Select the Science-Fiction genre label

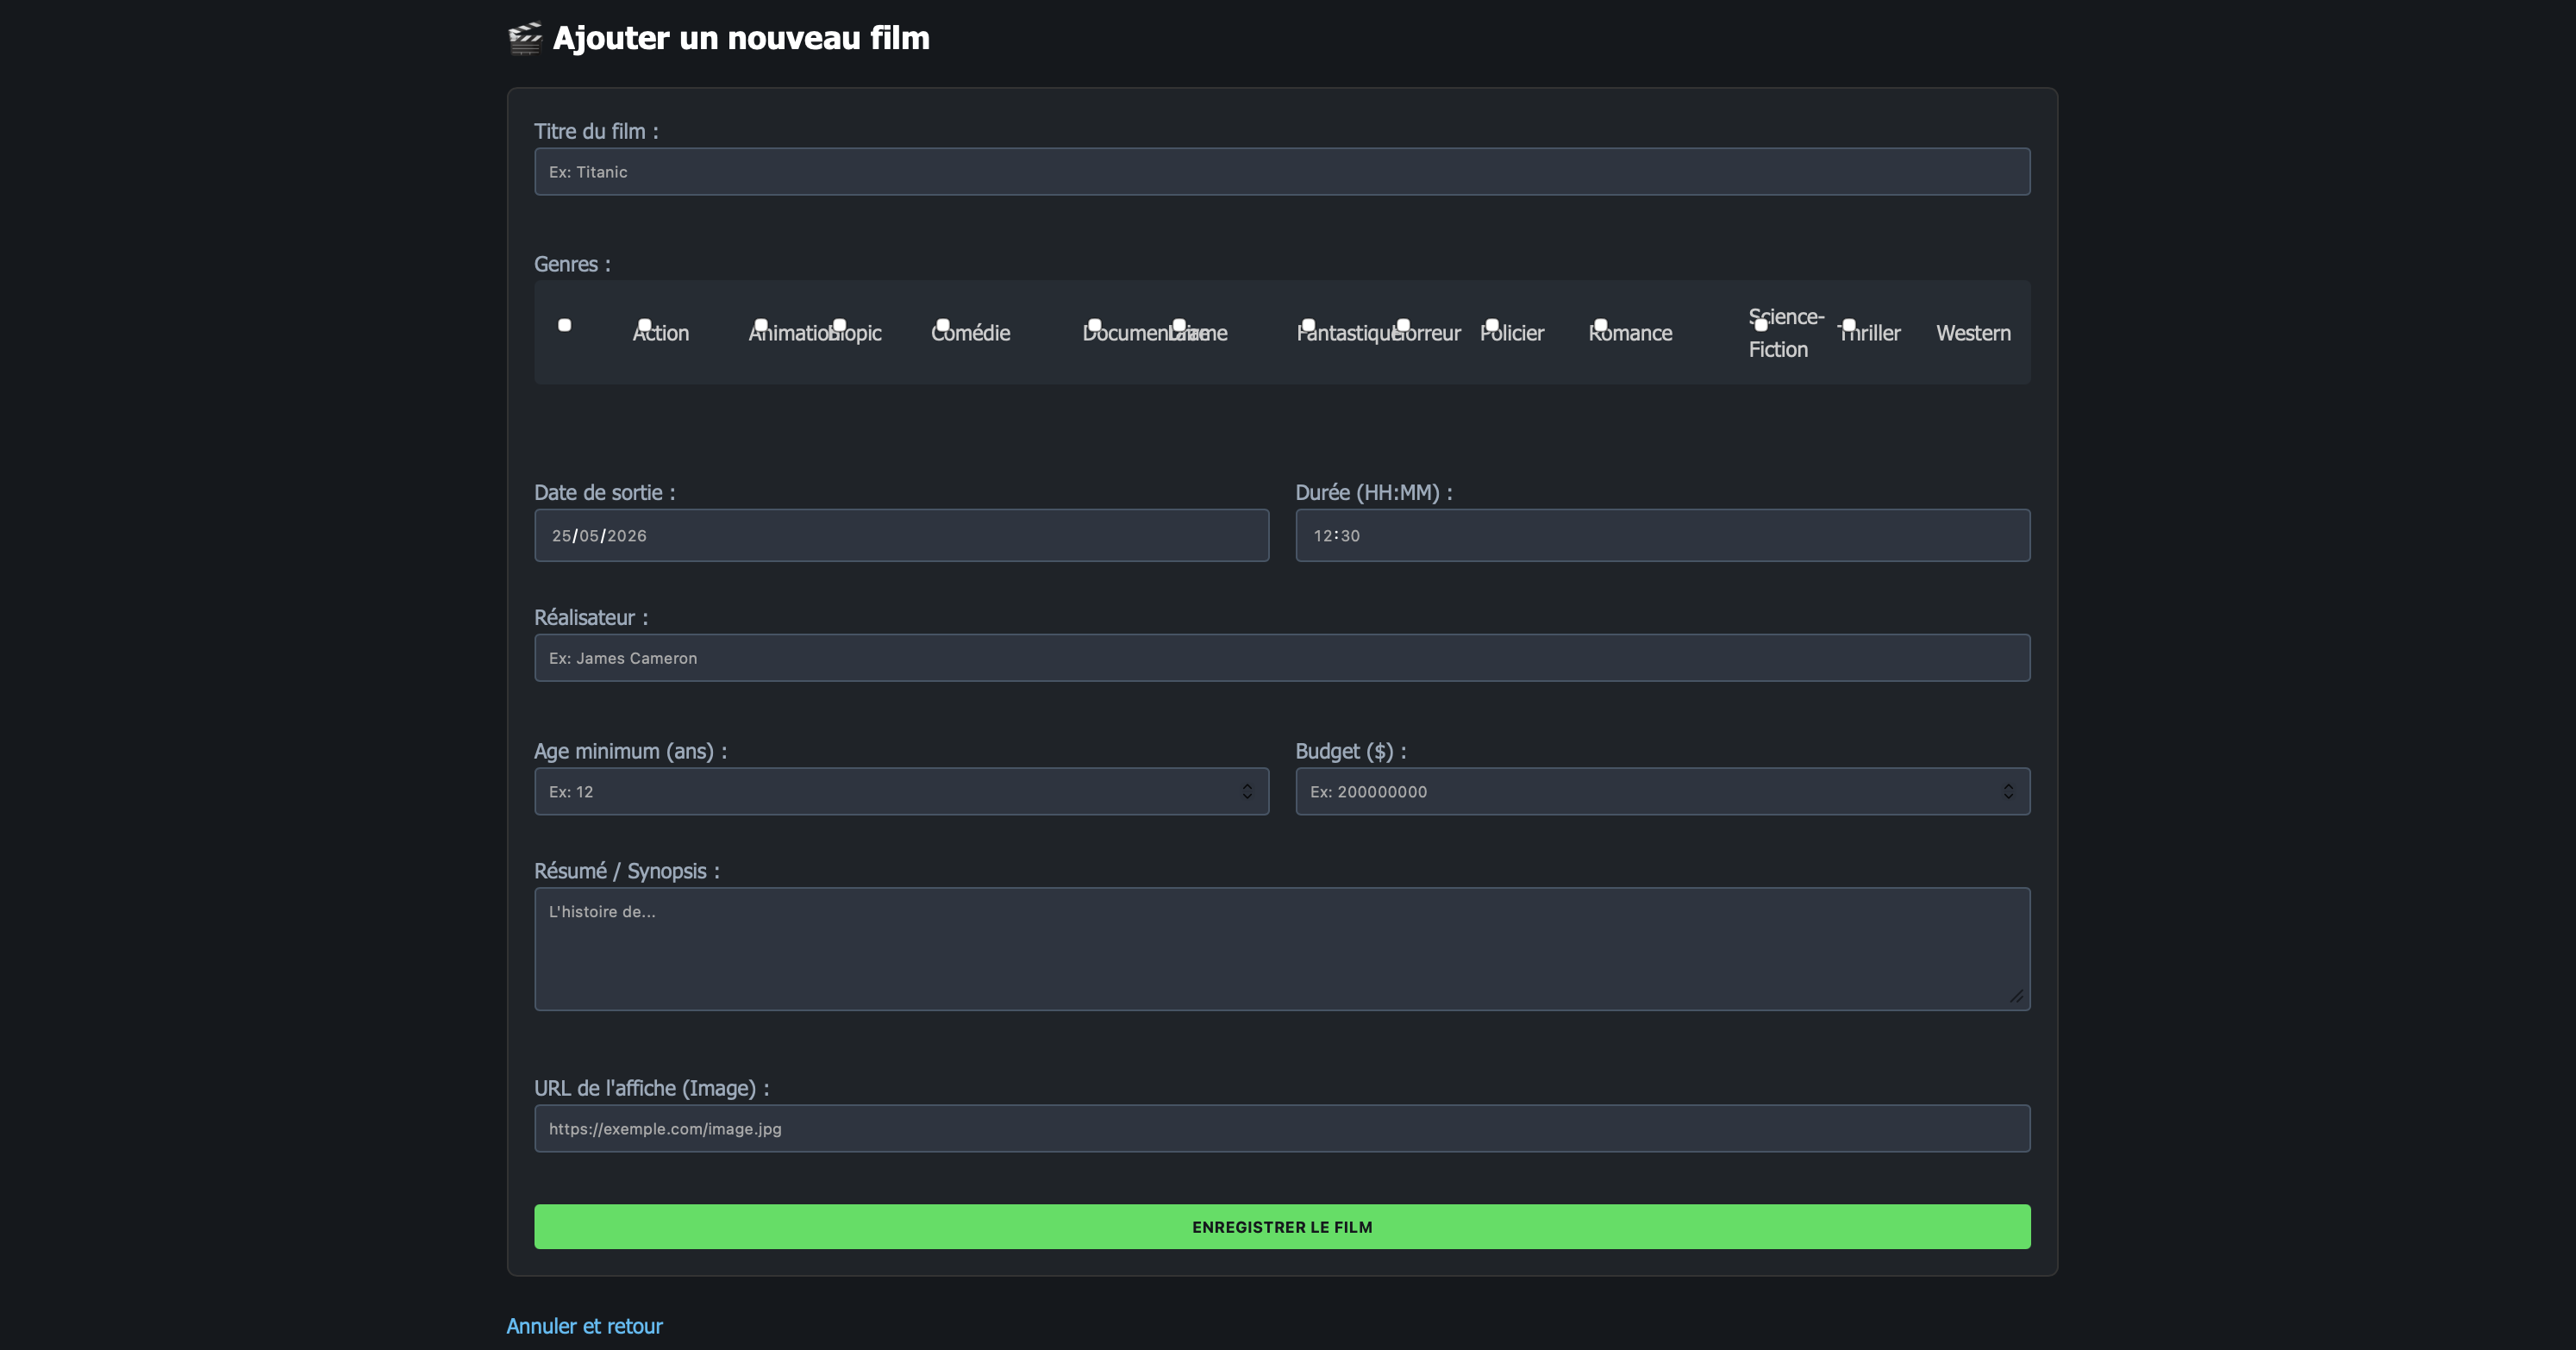tap(1786, 333)
